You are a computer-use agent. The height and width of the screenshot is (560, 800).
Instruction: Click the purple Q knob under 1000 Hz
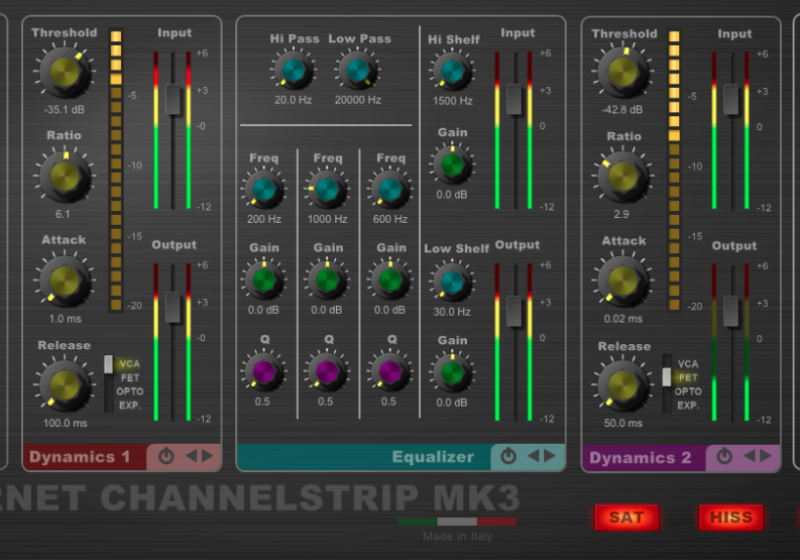pyautogui.click(x=327, y=372)
